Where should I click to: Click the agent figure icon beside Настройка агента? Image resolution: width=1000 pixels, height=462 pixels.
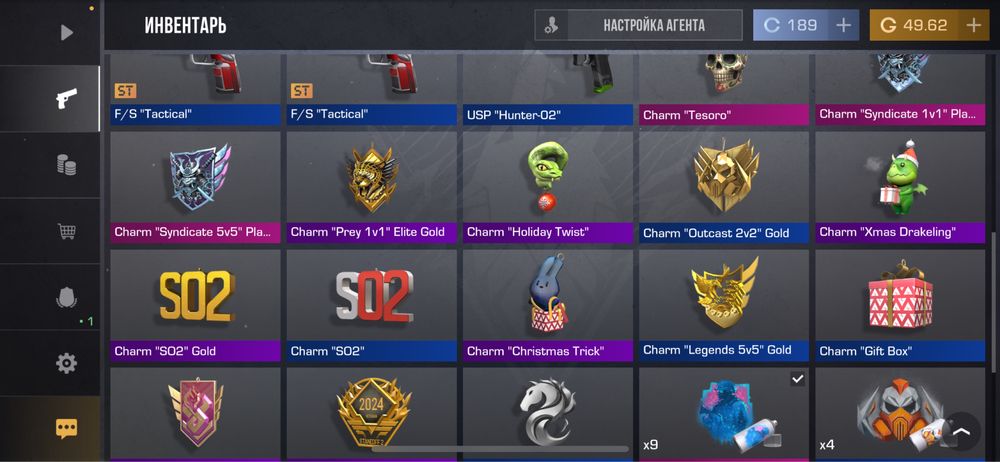click(x=551, y=26)
